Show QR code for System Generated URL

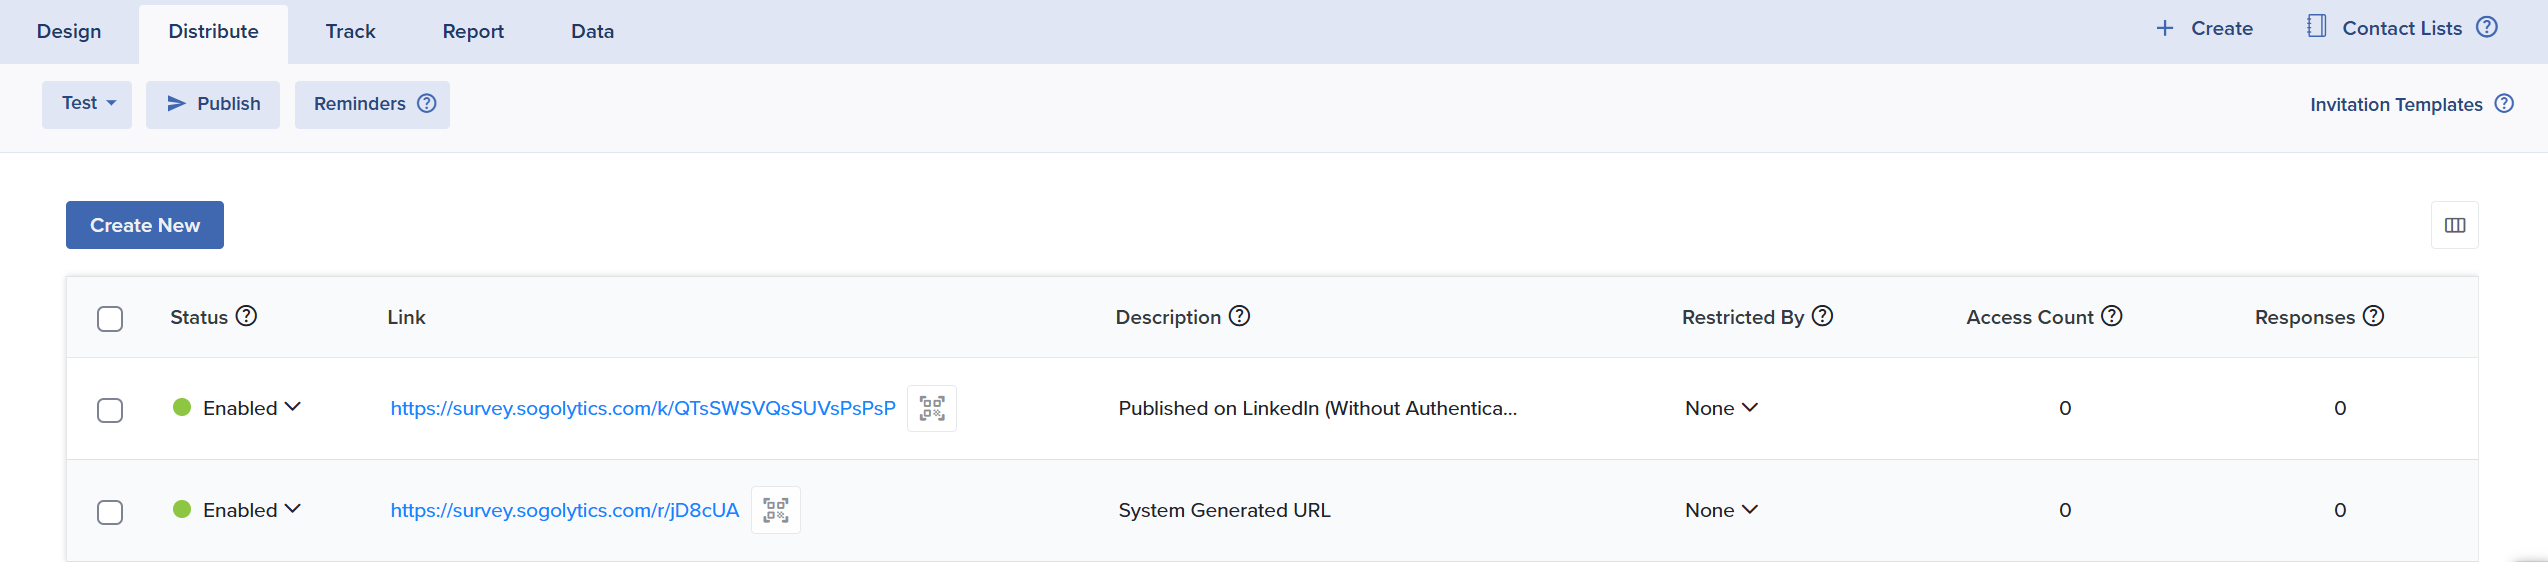[775, 510]
